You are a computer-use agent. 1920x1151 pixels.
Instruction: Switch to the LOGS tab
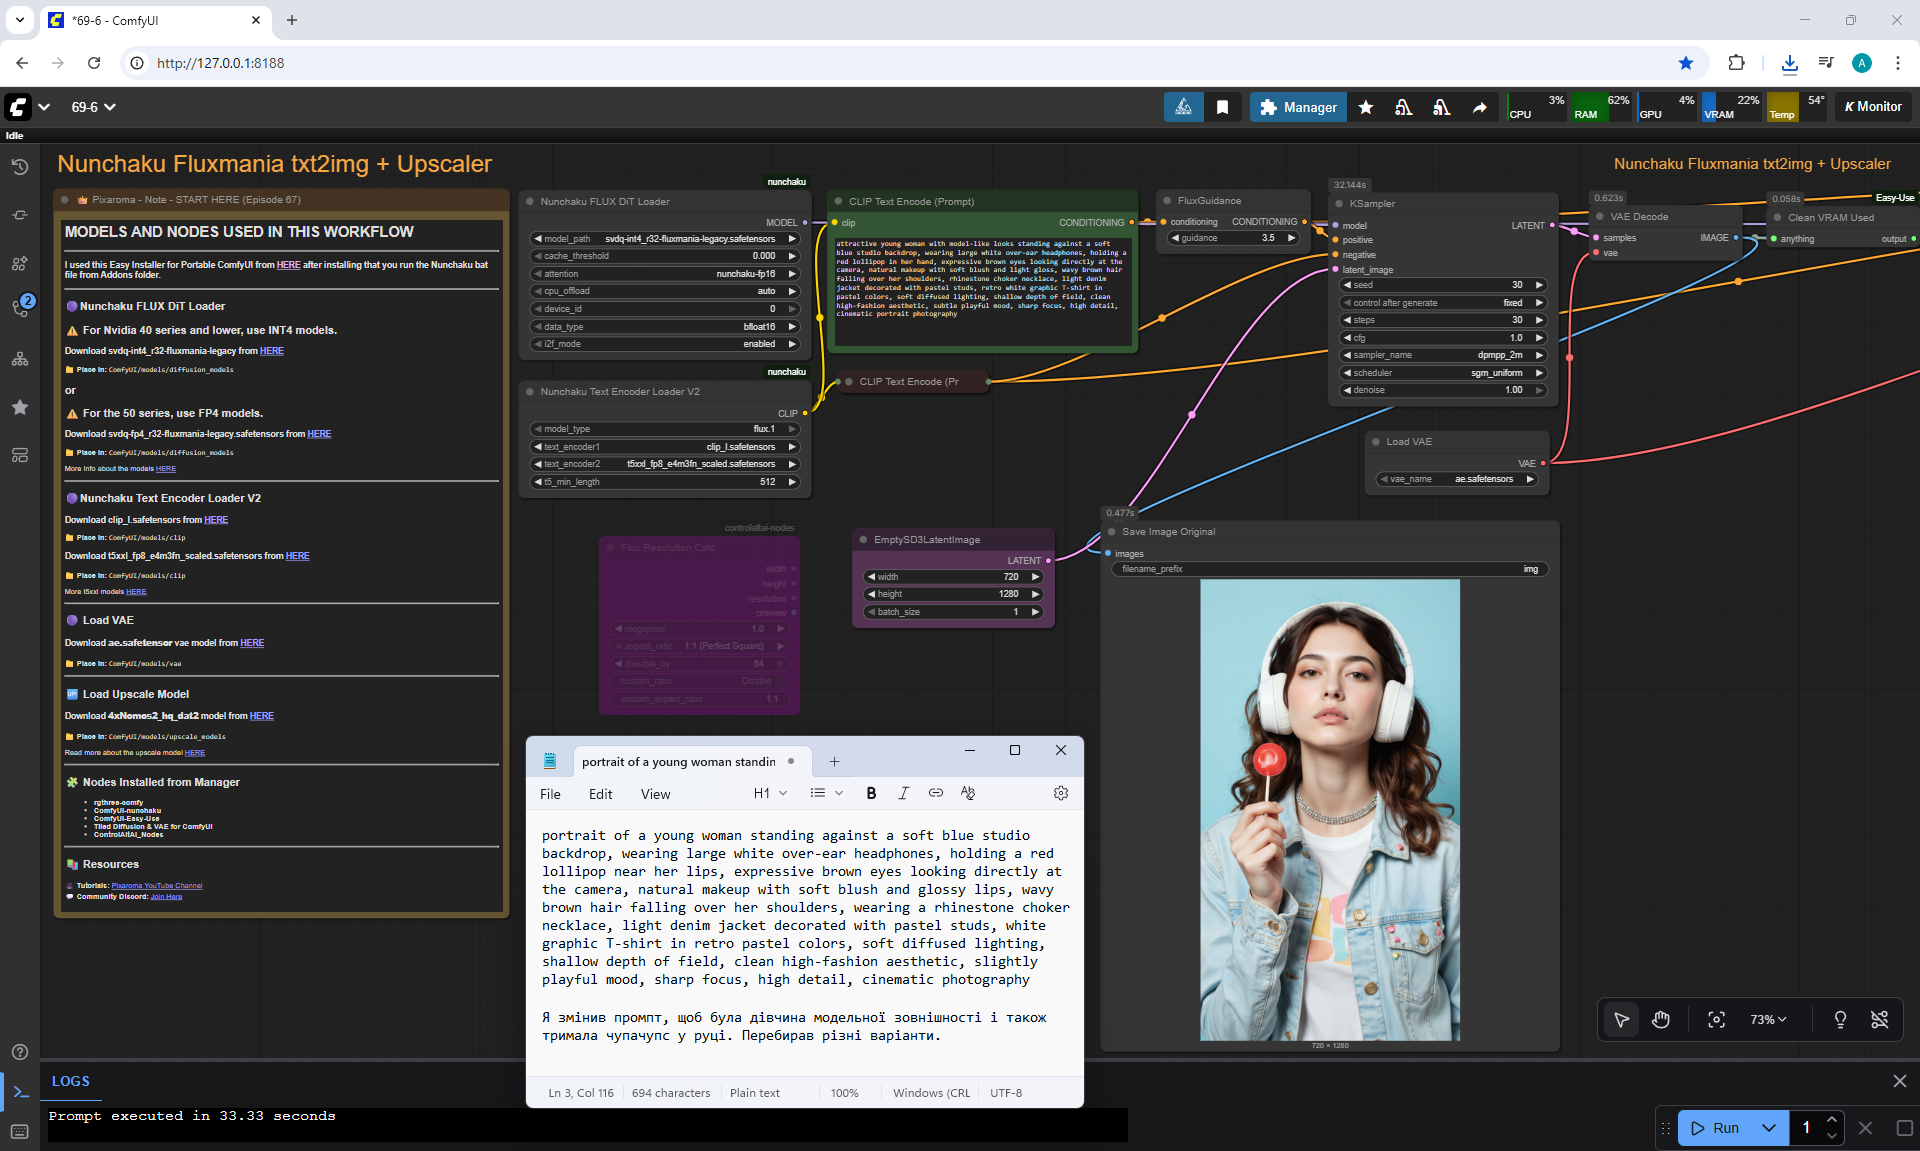tap(70, 1081)
